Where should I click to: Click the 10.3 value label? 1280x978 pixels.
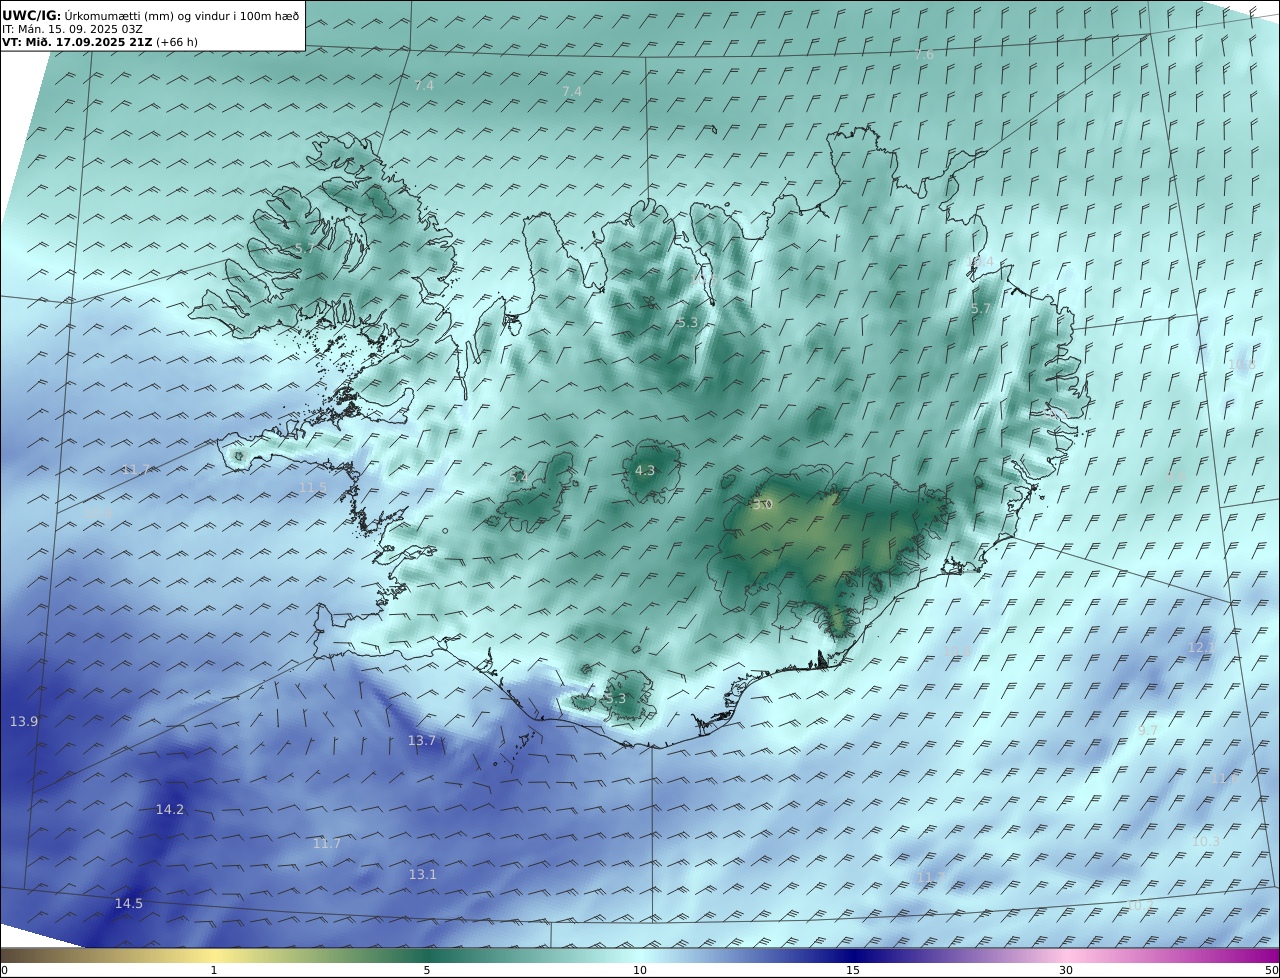pos(1206,841)
